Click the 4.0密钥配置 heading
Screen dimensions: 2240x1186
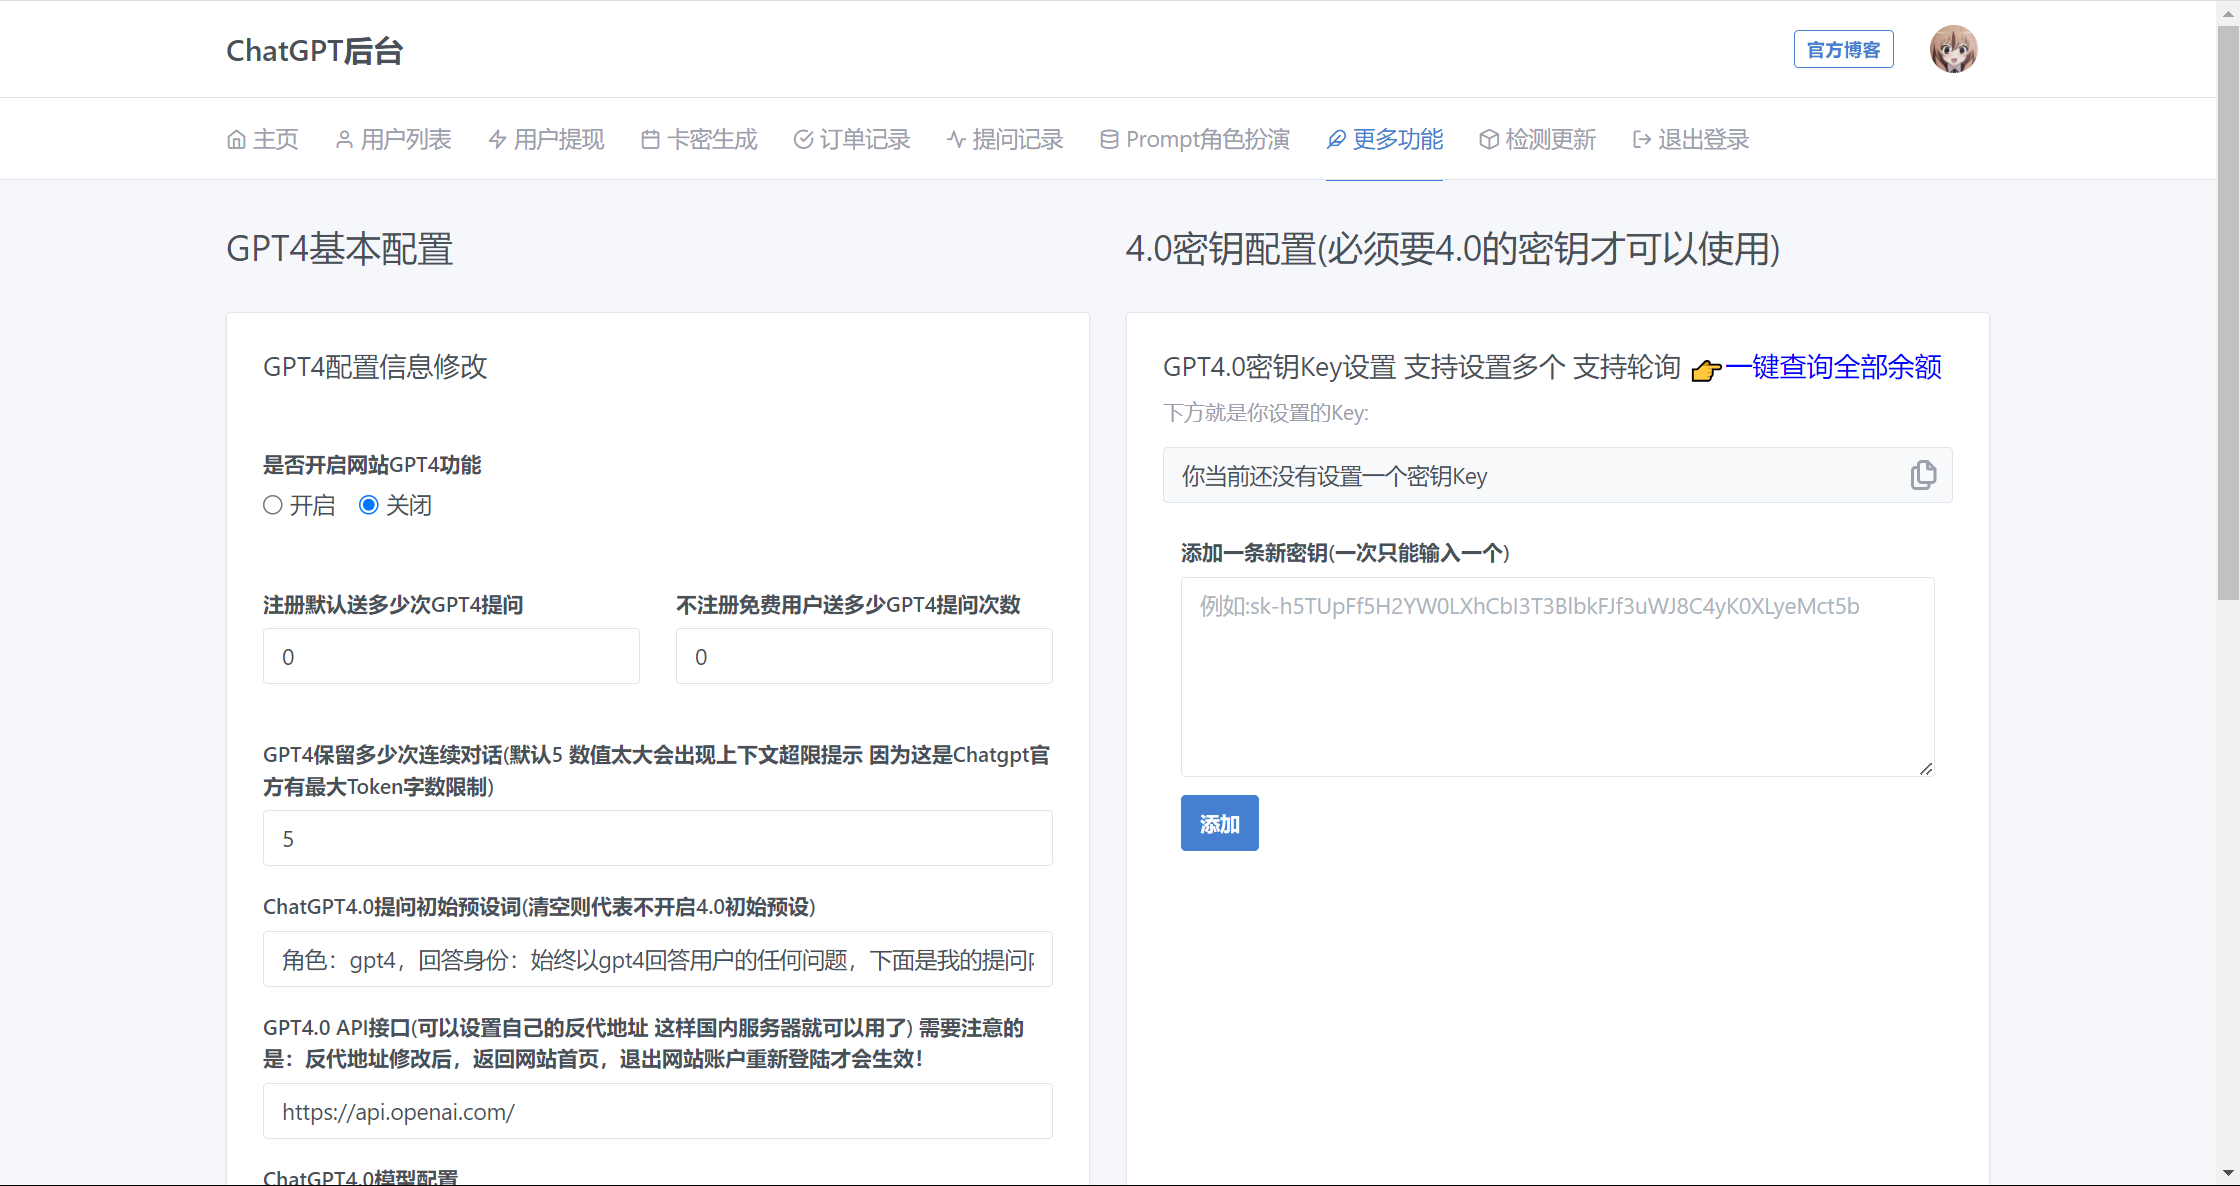tap(1453, 249)
